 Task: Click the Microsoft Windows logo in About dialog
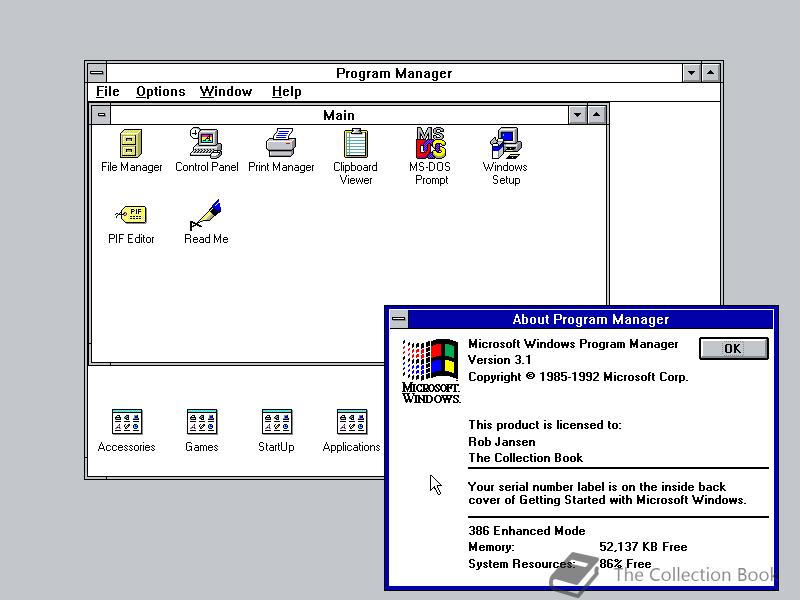431,371
